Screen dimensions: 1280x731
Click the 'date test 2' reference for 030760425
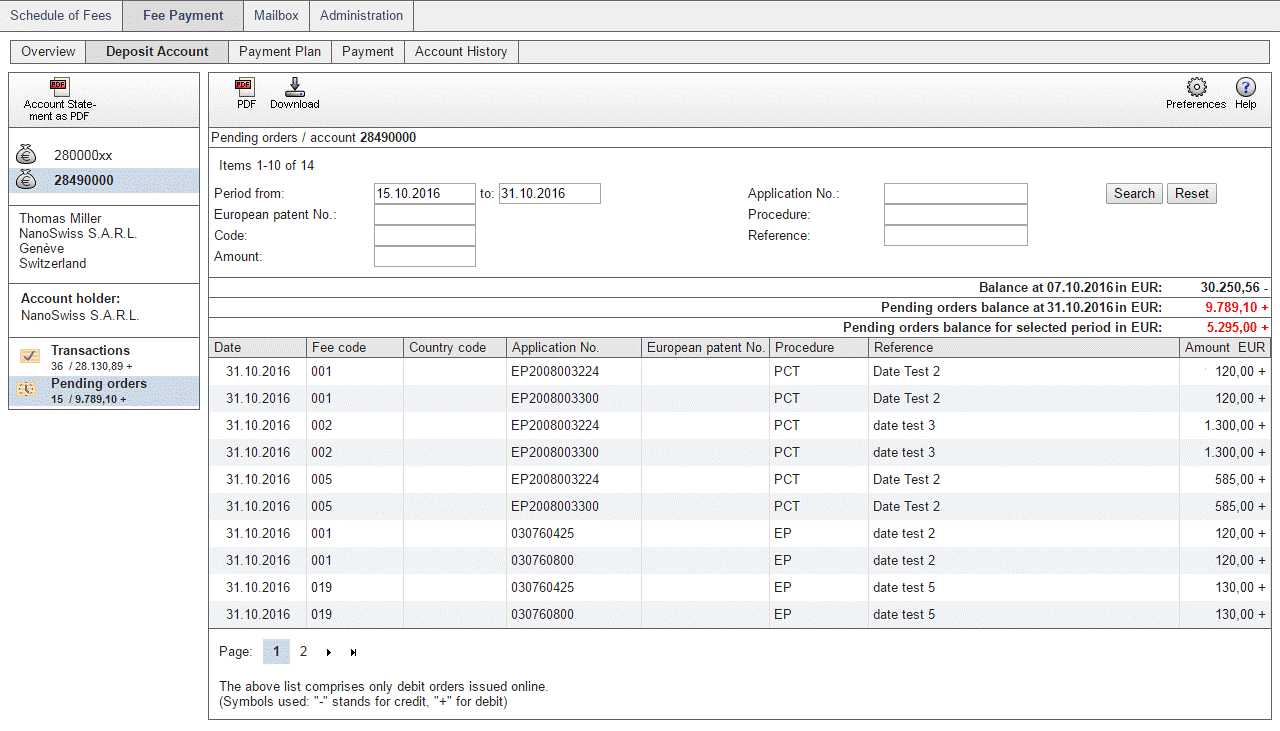click(x=904, y=534)
